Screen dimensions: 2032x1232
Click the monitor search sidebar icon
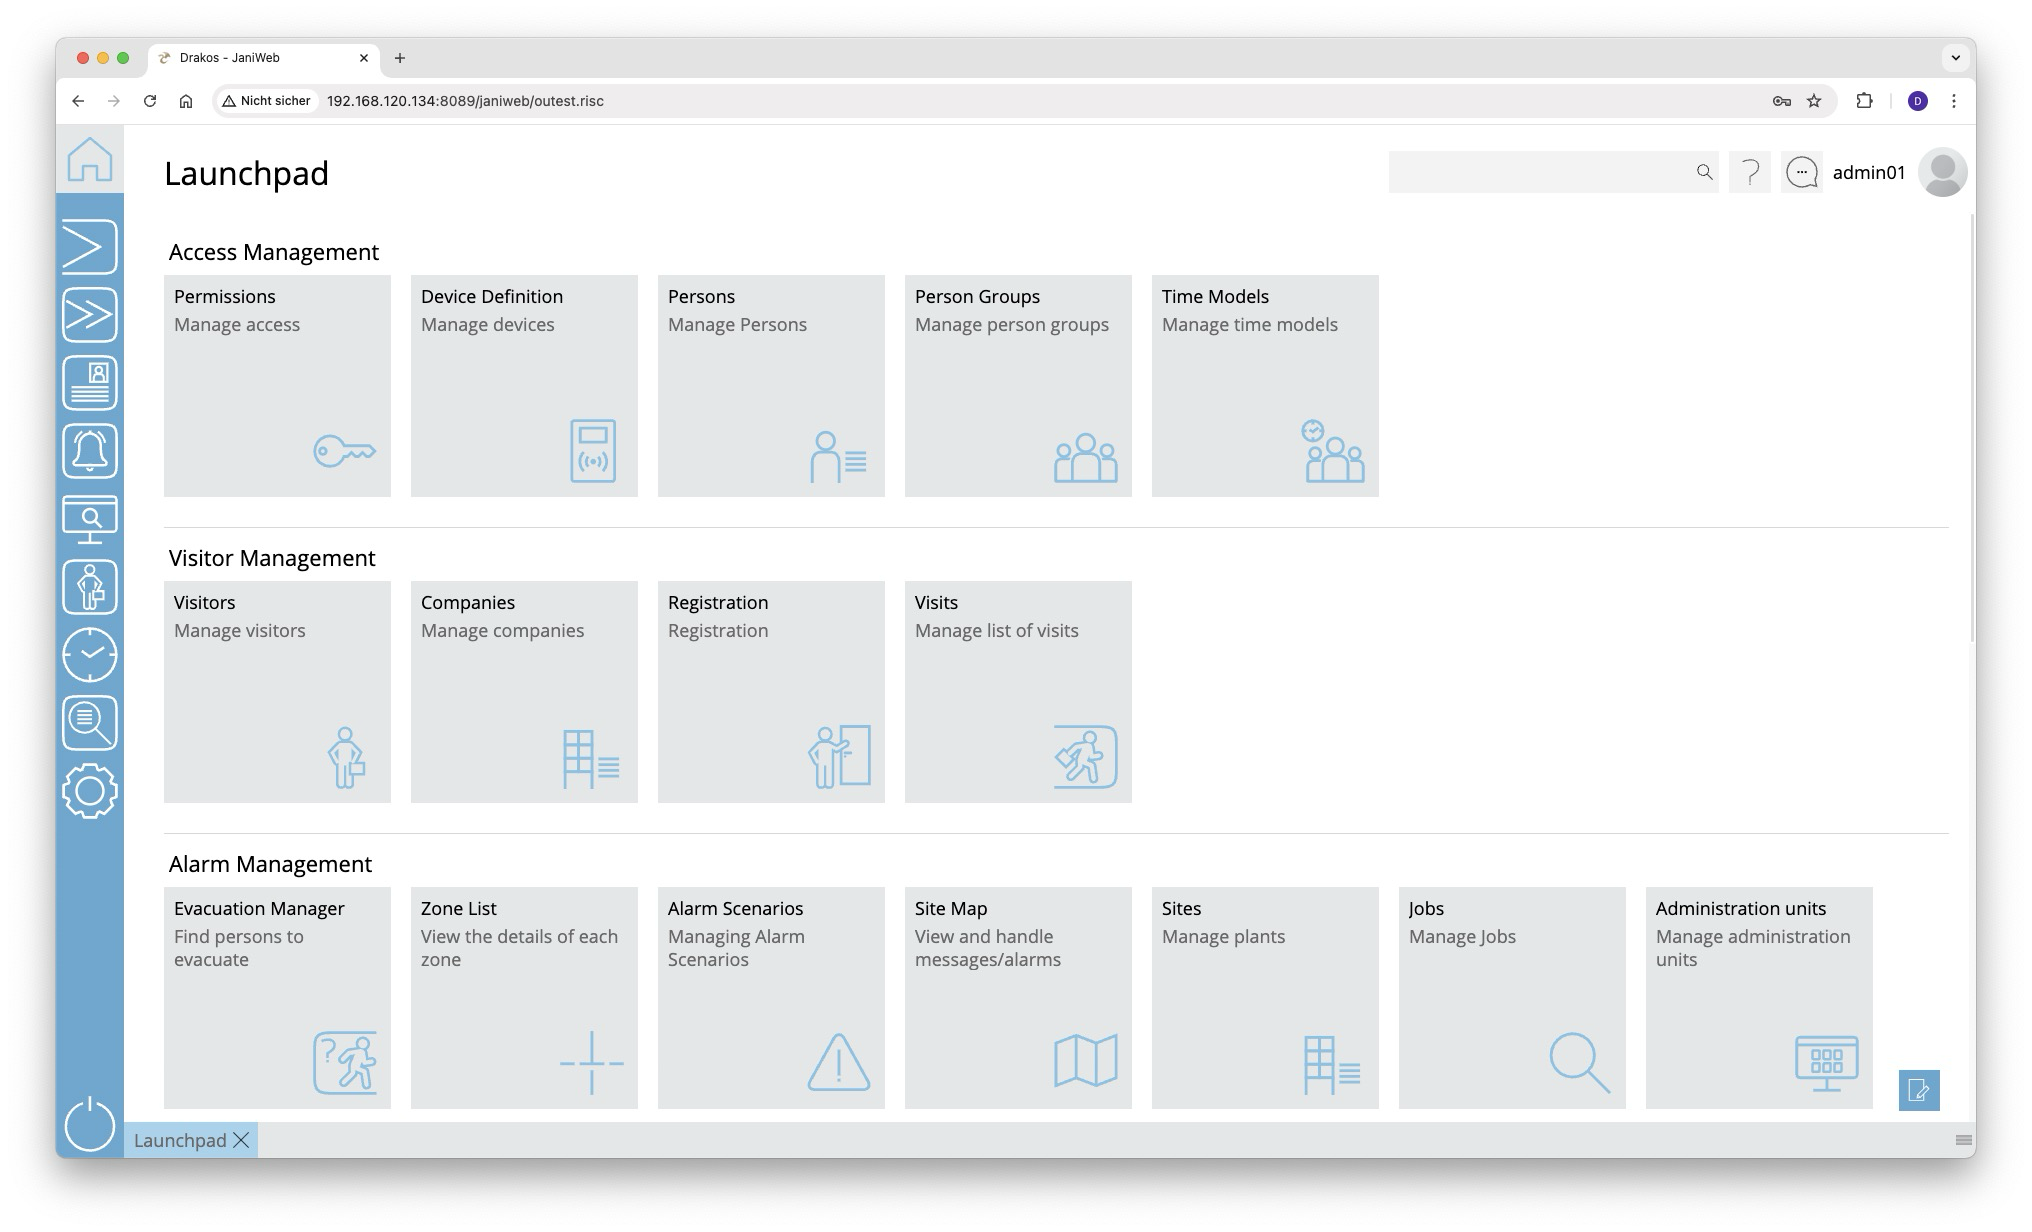point(90,519)
